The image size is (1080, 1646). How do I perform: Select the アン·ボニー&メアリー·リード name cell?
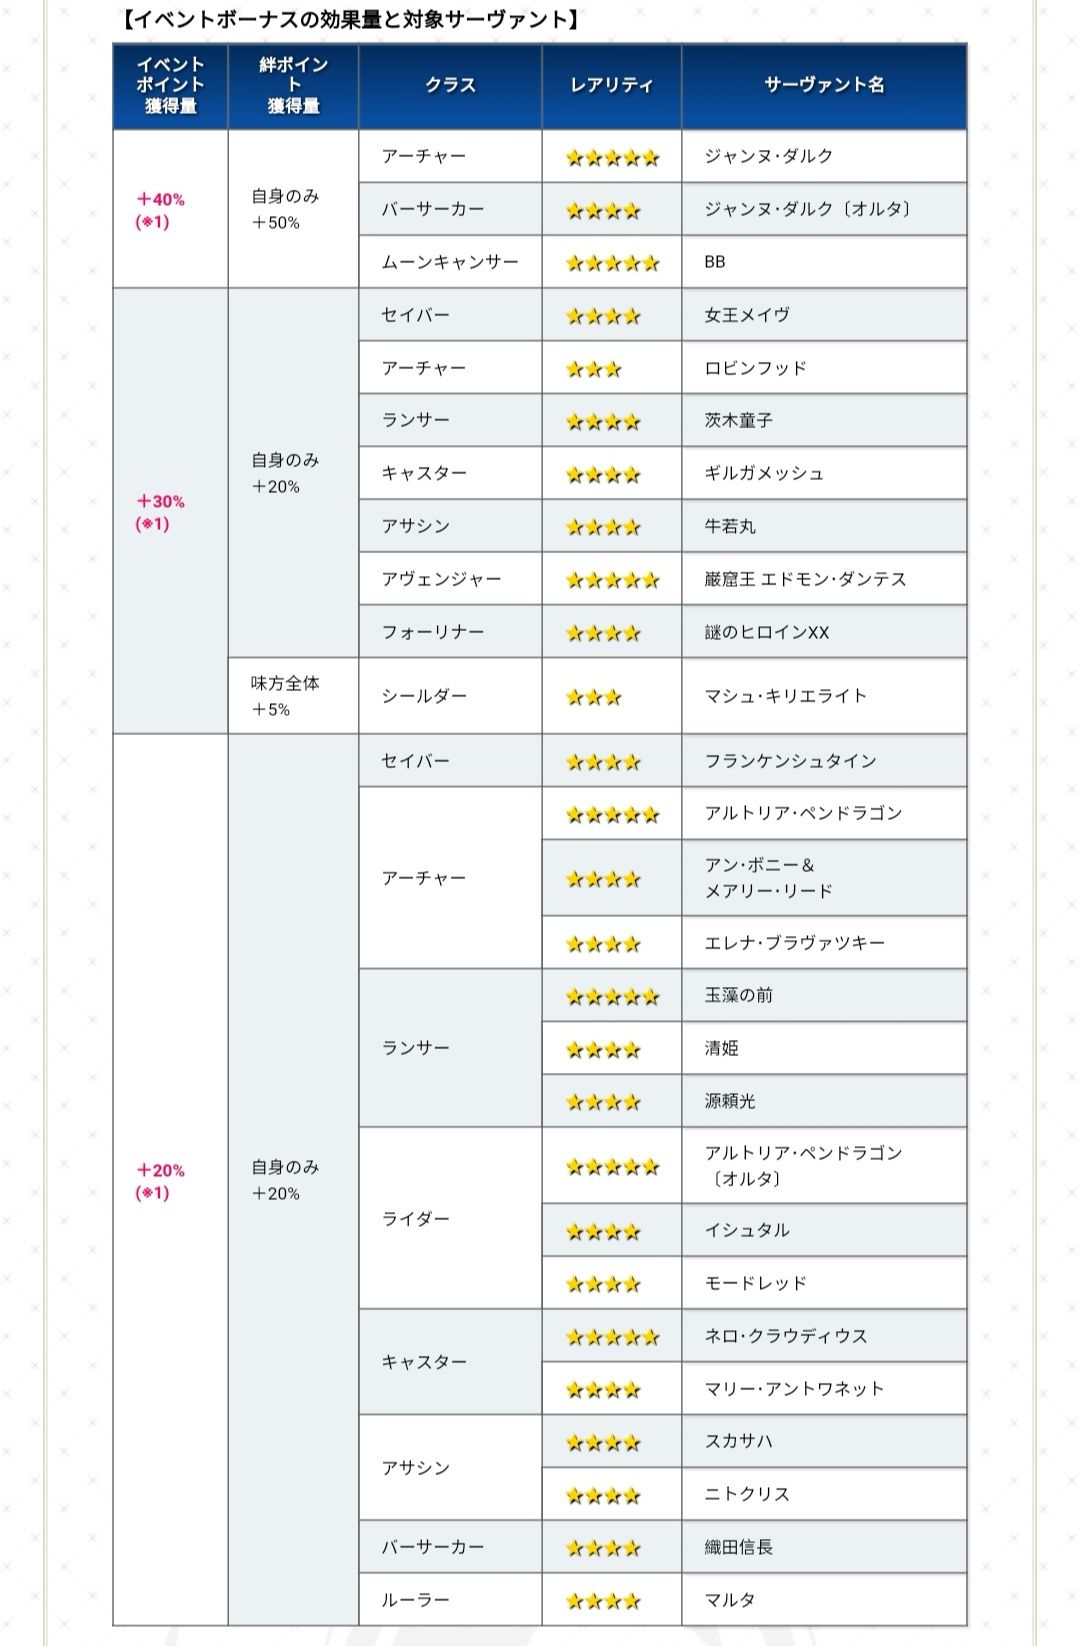[x=824, y=878]
